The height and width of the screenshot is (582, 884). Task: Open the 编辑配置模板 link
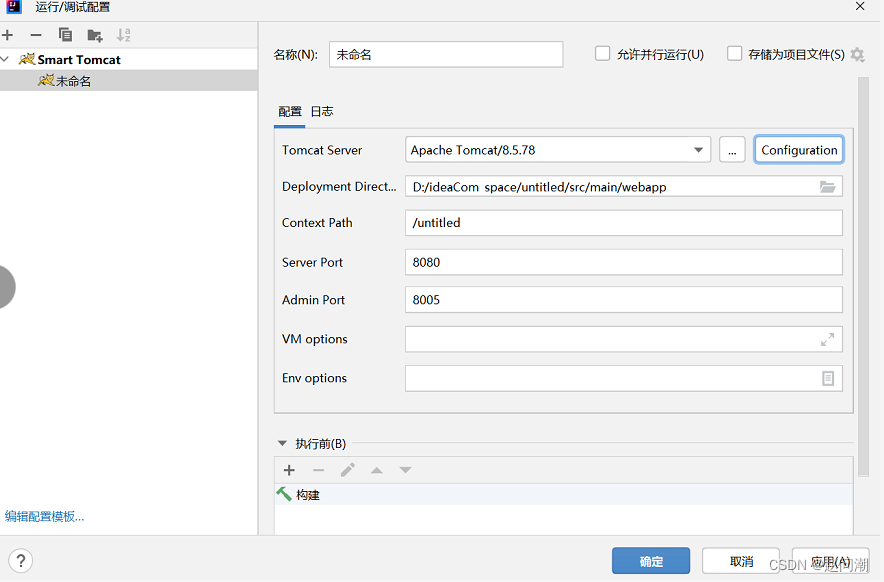point(45,517)
